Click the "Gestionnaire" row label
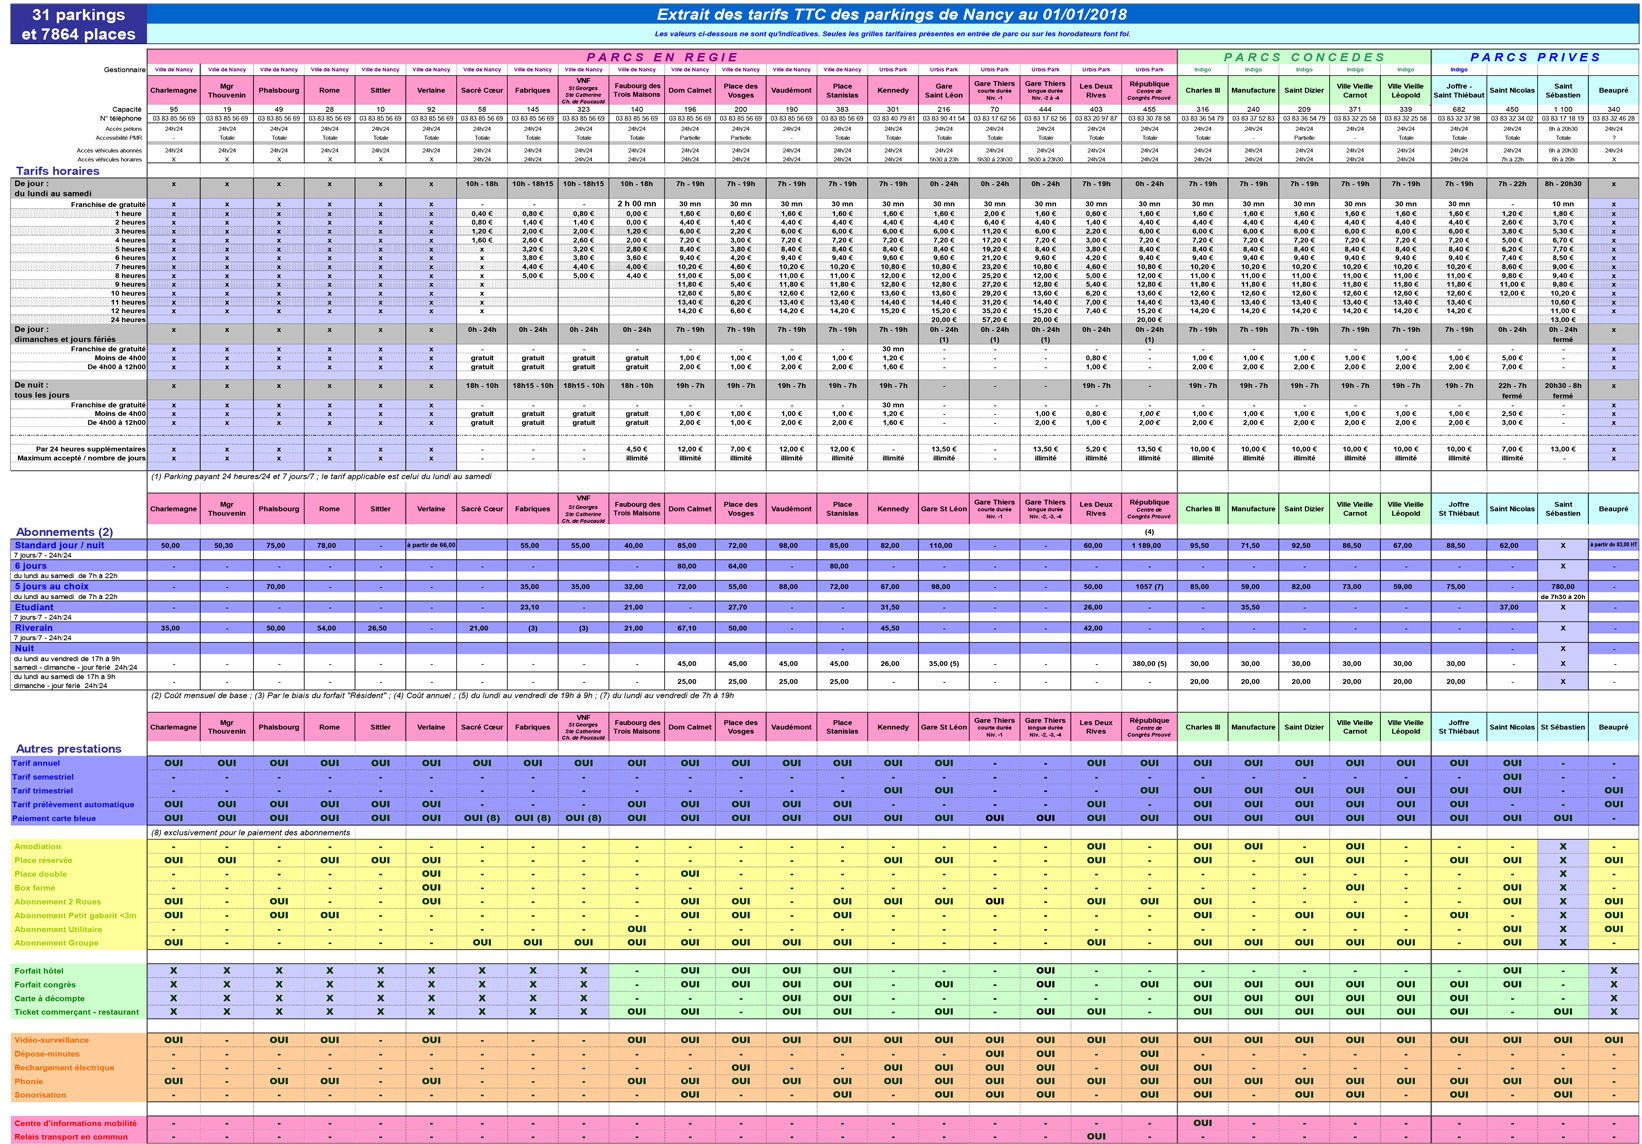The height and width of the screenshot is (1144, 1642). 124,70
